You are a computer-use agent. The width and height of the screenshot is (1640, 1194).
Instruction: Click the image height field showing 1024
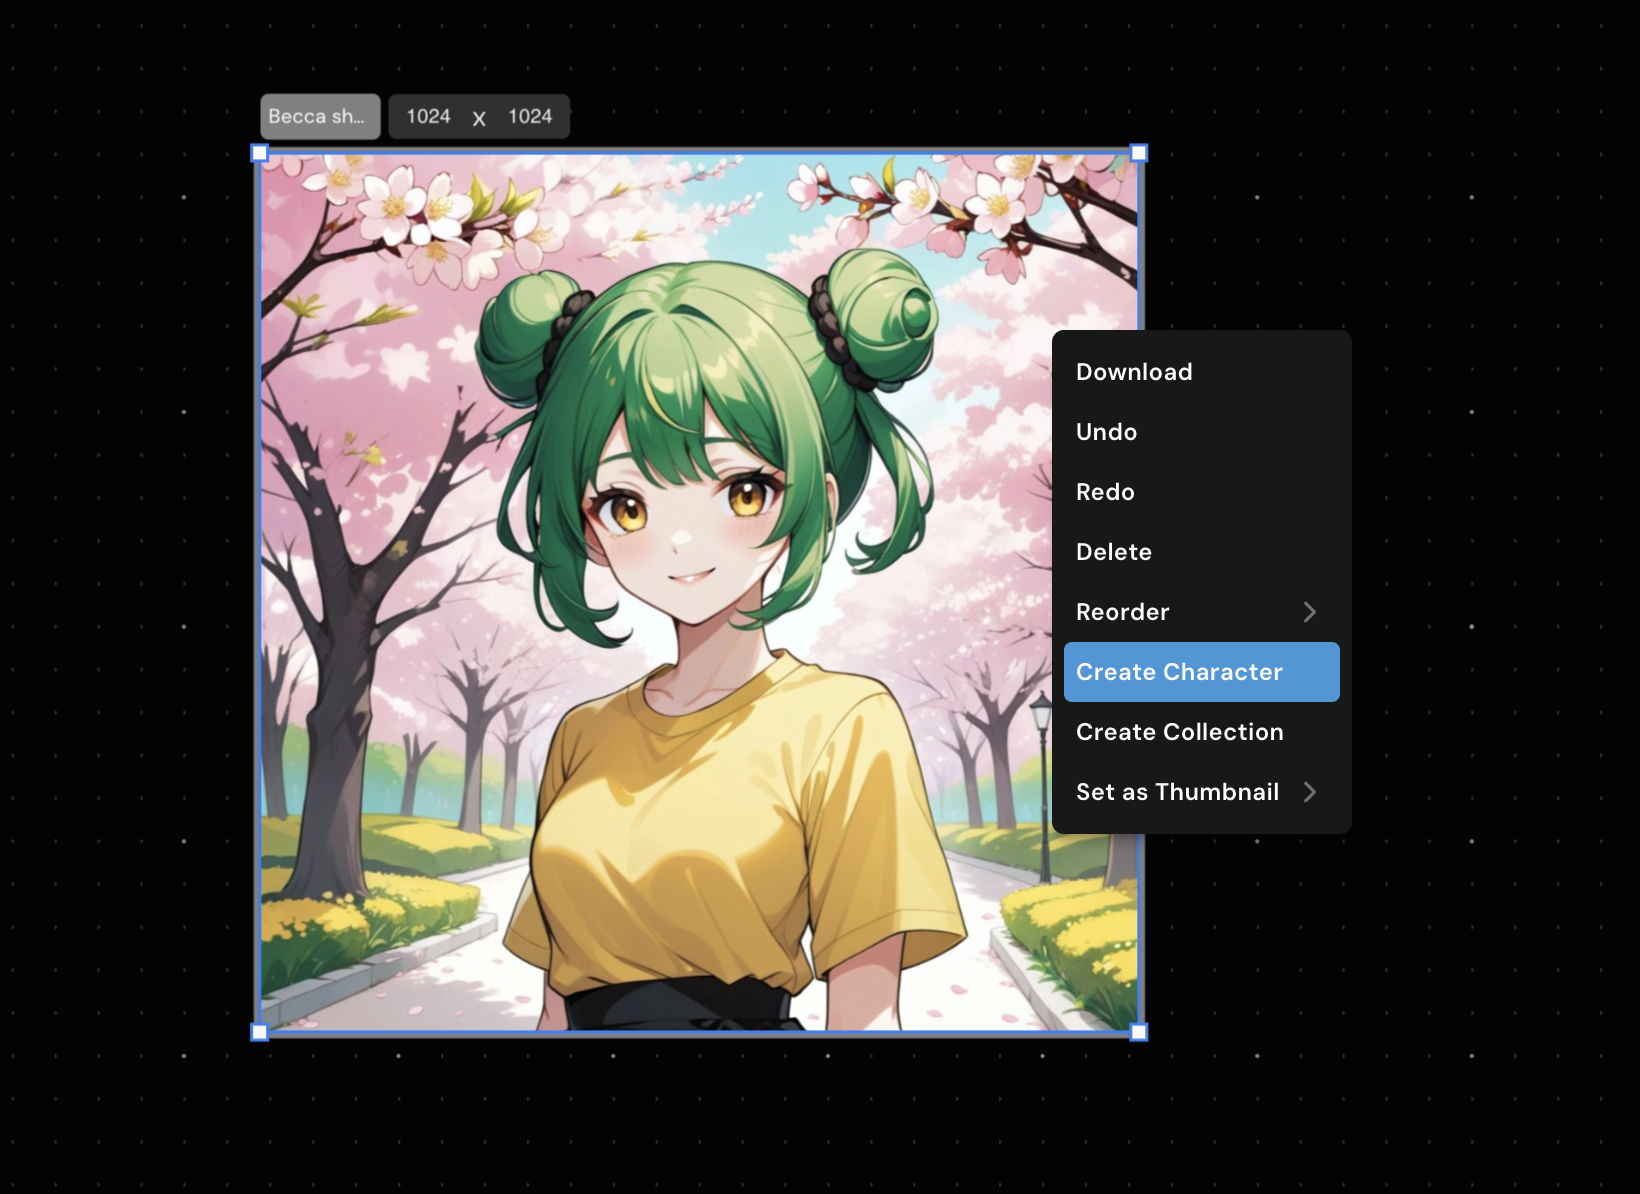click(530, 116)
